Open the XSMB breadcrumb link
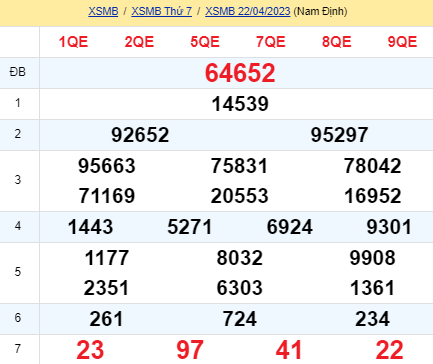 (x=103, y=11)
